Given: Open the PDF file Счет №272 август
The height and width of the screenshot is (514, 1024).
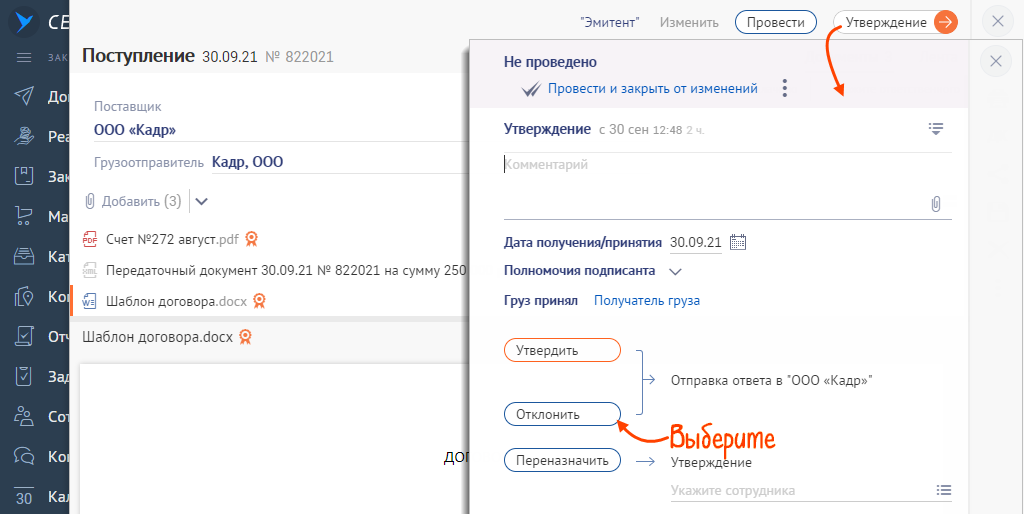Looking at the screenshot, I should tap(172, 239).
